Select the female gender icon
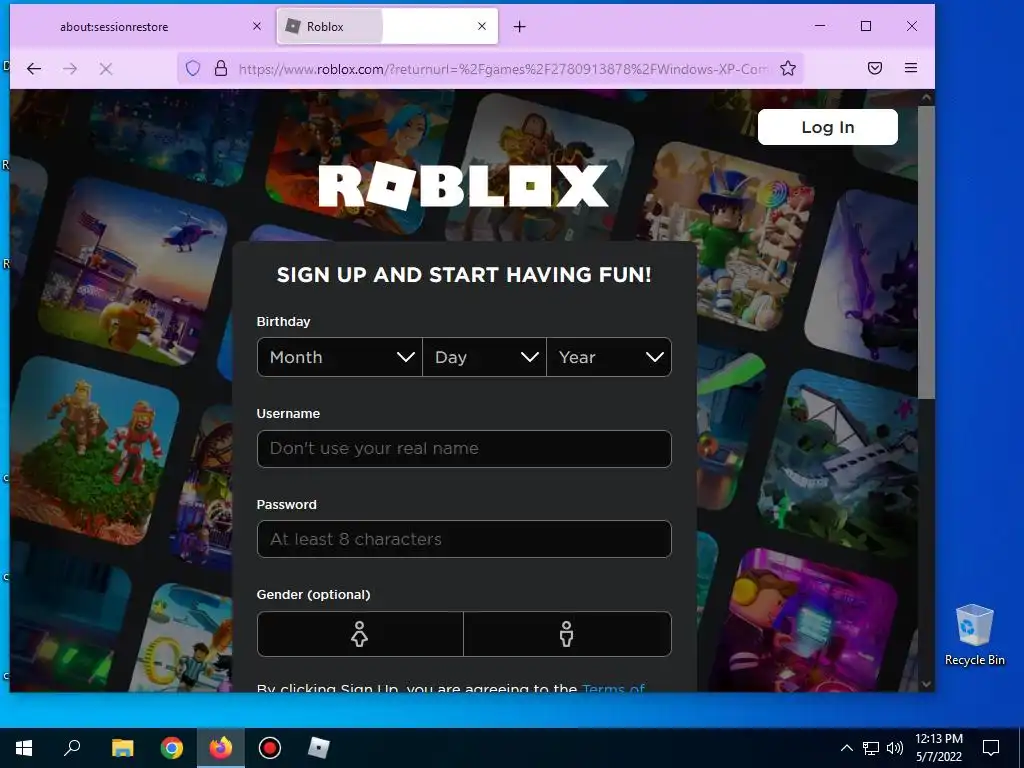This screenshot has height=768, width=1024. tap(360, 634)
